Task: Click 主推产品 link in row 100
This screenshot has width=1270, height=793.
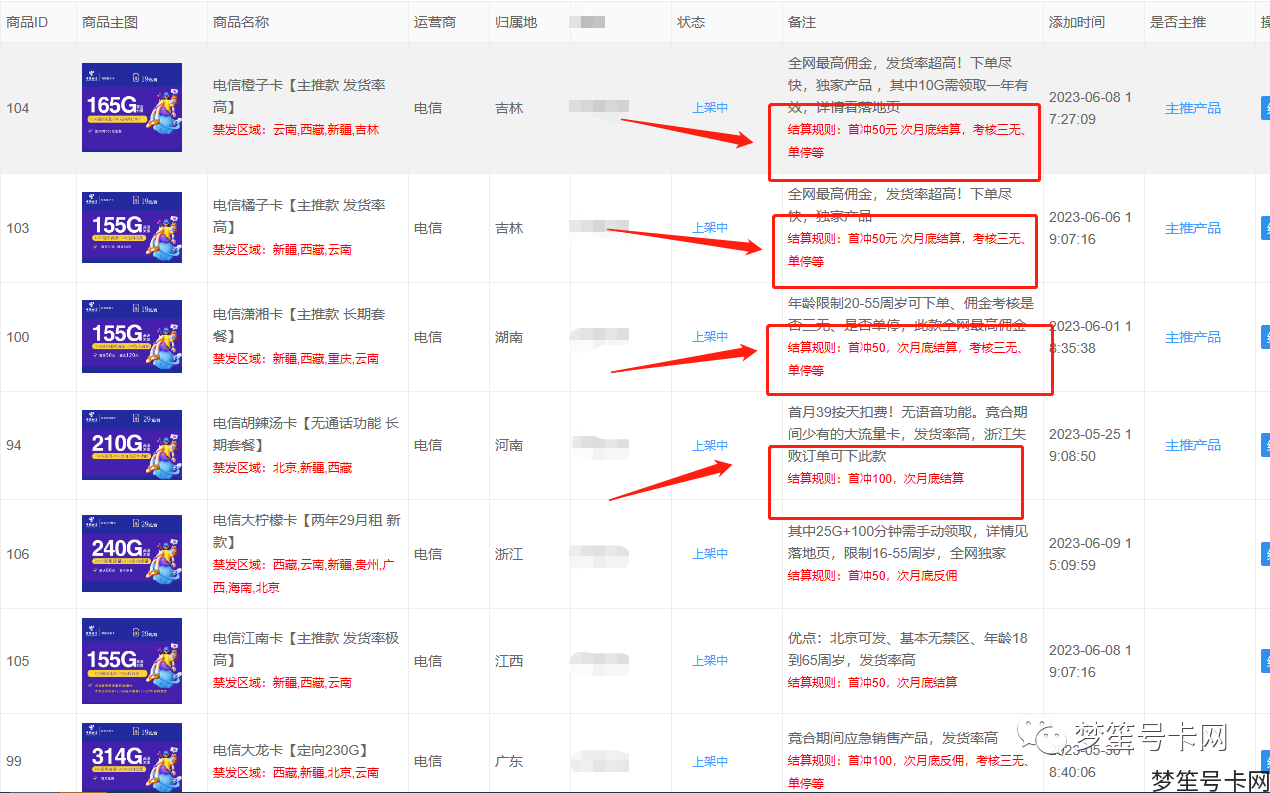Action: [x=1193, y=337]
